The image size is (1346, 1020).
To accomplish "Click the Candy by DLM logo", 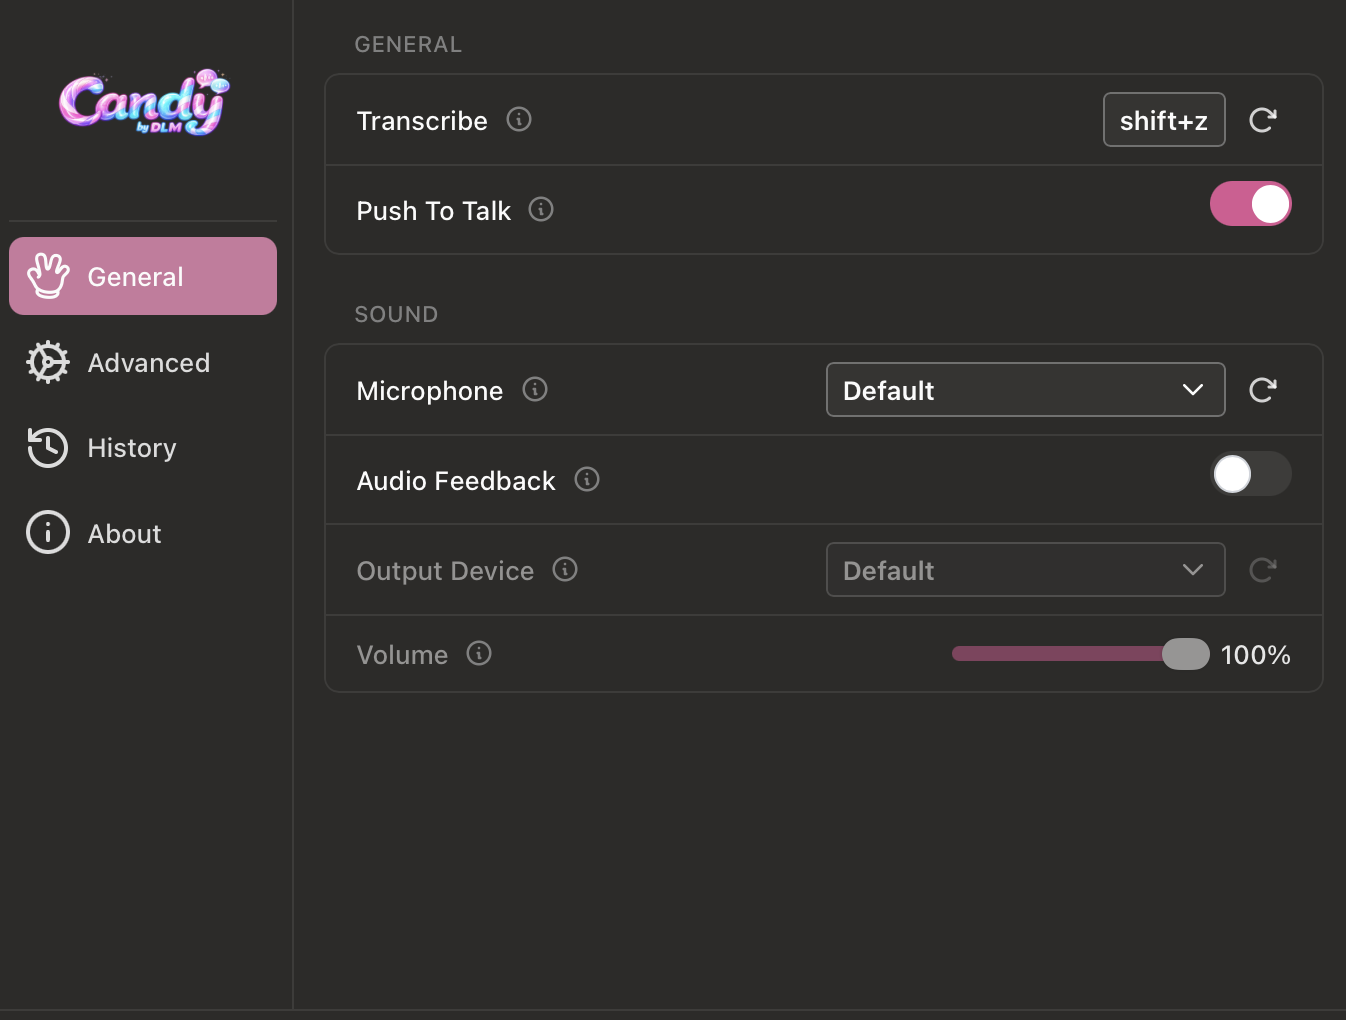I will [144, 103].
